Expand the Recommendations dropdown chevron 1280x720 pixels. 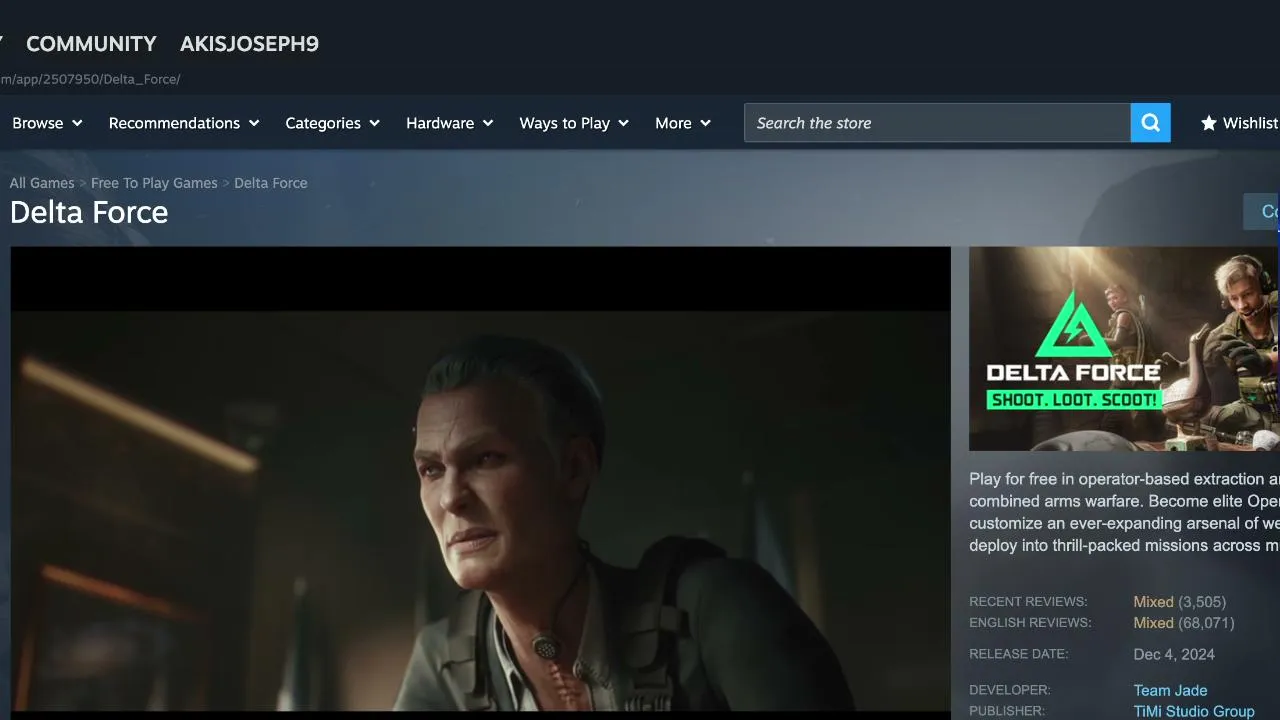click(x=254, y=123)
